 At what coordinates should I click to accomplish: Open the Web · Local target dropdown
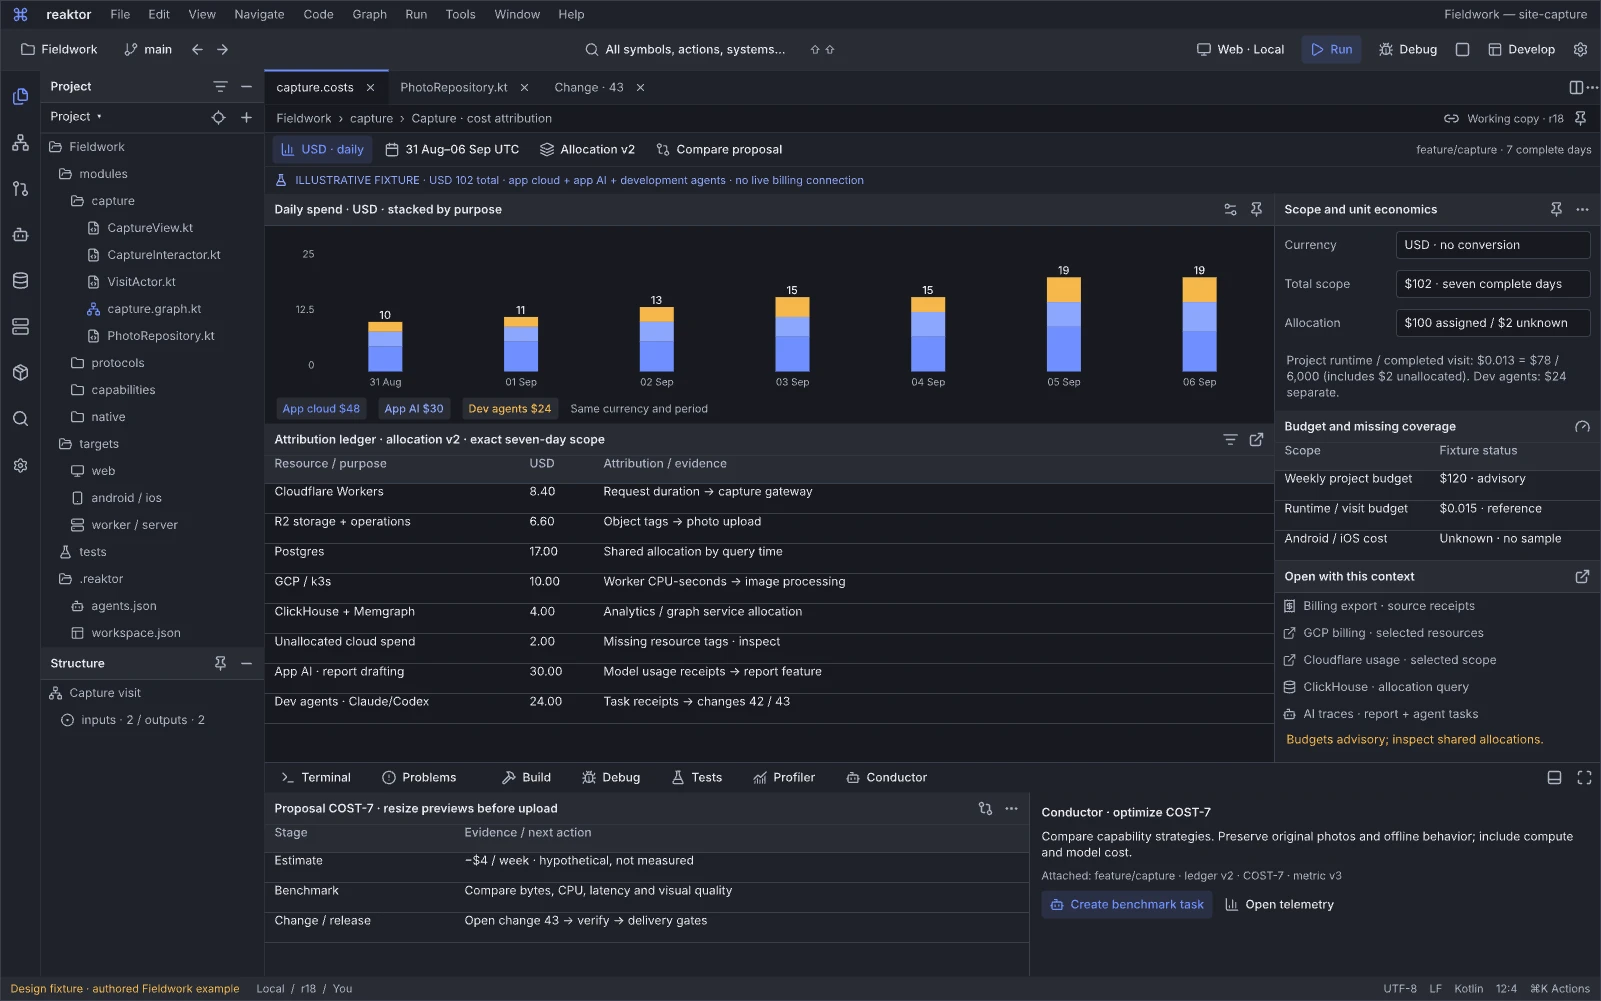point(1240,49)
